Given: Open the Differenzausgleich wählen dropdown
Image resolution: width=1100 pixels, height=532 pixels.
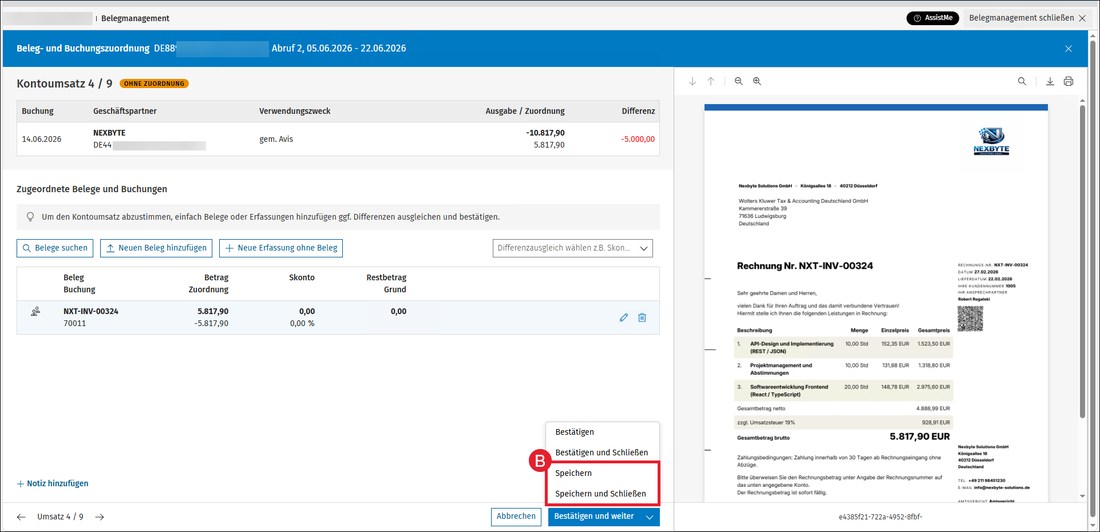Looking at the screenshot, I should click(x=572, y=248).
